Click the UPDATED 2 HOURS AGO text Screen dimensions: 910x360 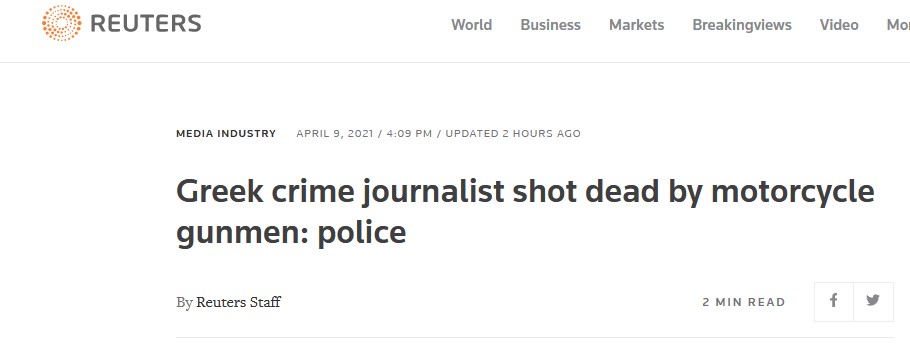(512, 134)
